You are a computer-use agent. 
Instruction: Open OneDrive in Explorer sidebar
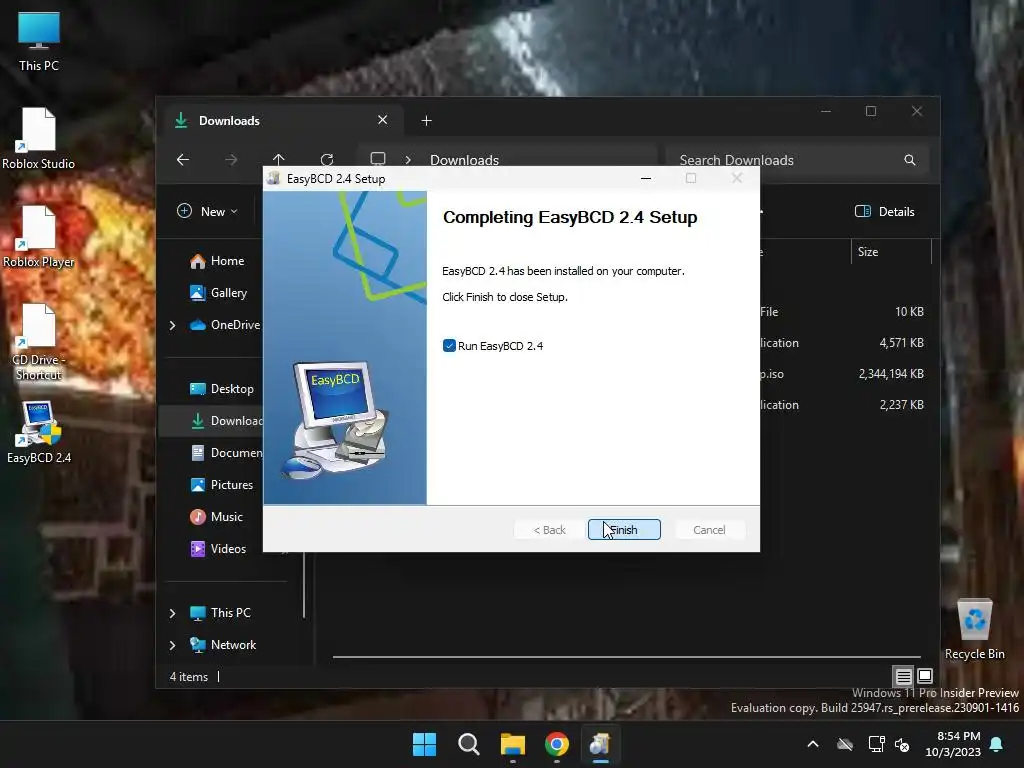click(x=225, y=325)
